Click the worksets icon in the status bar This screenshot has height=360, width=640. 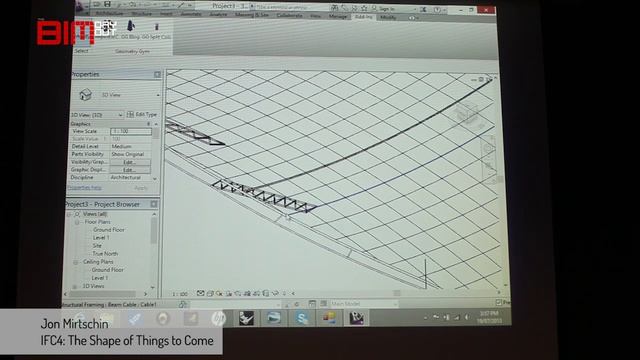tap(182, 304)
